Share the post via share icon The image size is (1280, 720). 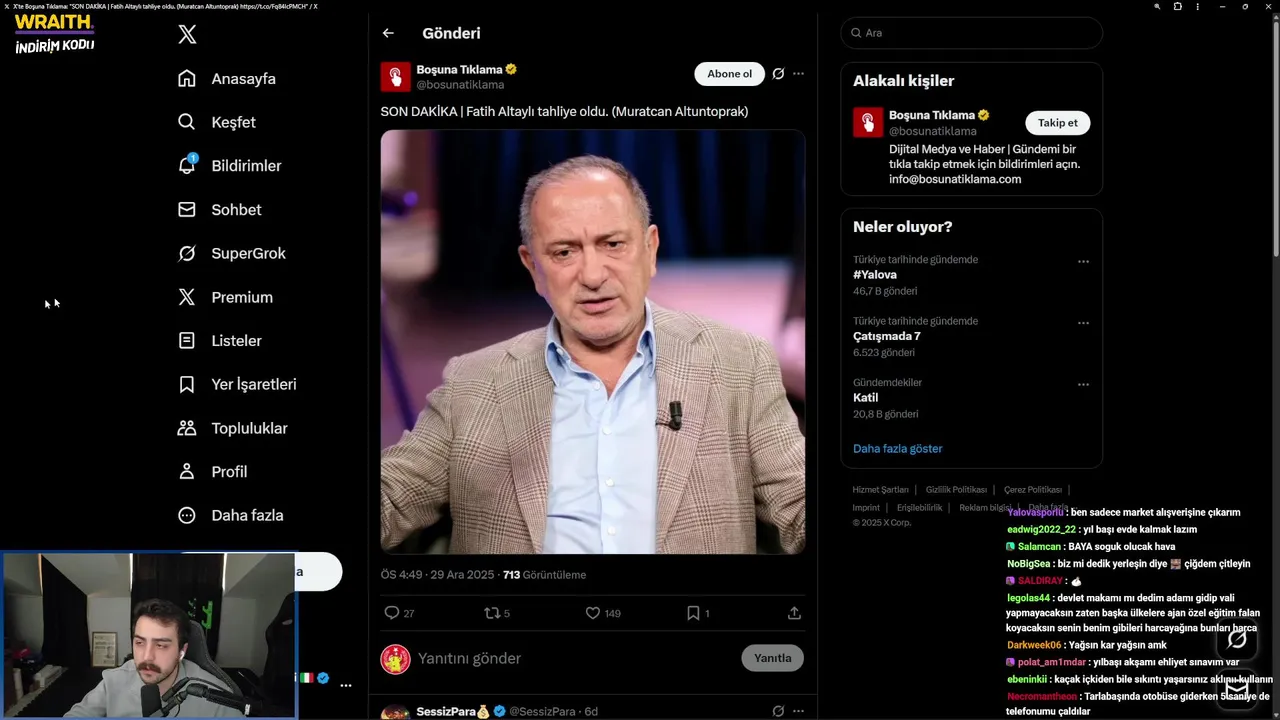click(794, 613)
